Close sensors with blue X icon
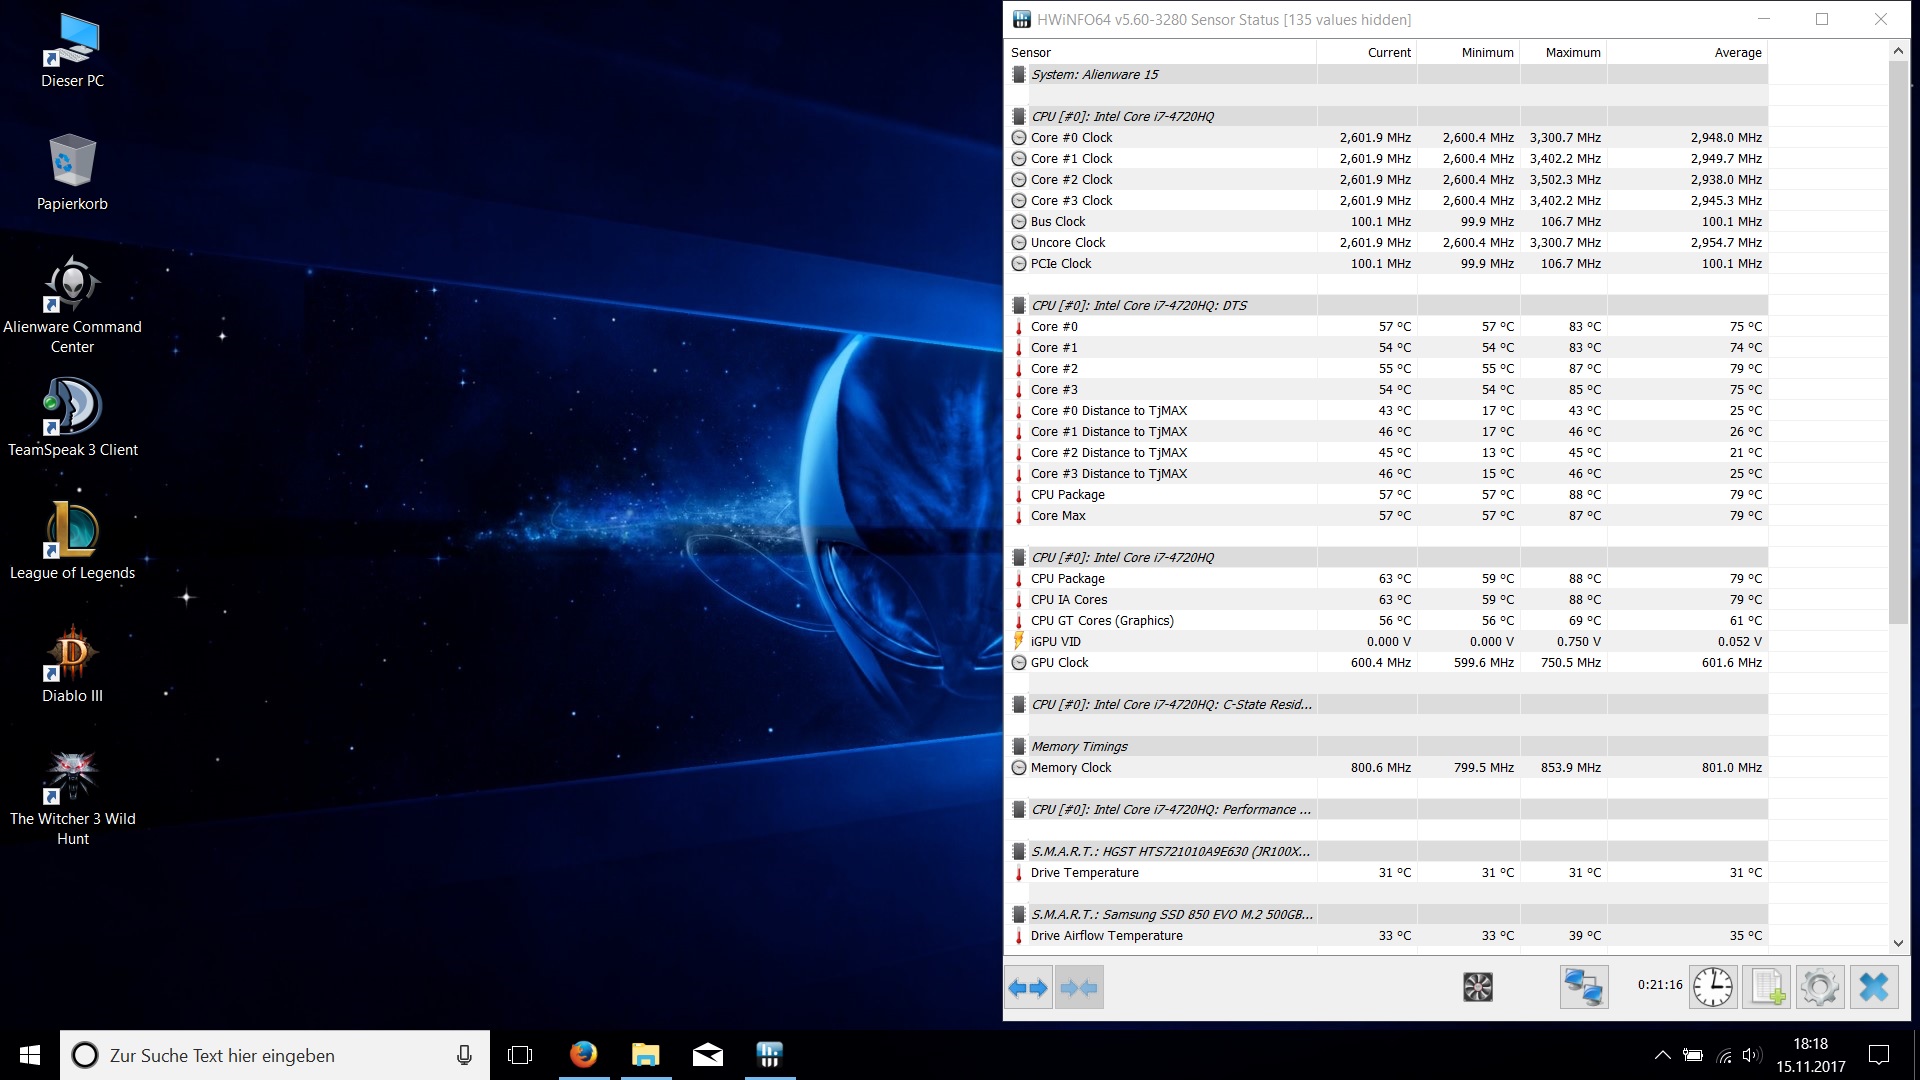The image size is (1920, 1080). tap(1873, 987)
